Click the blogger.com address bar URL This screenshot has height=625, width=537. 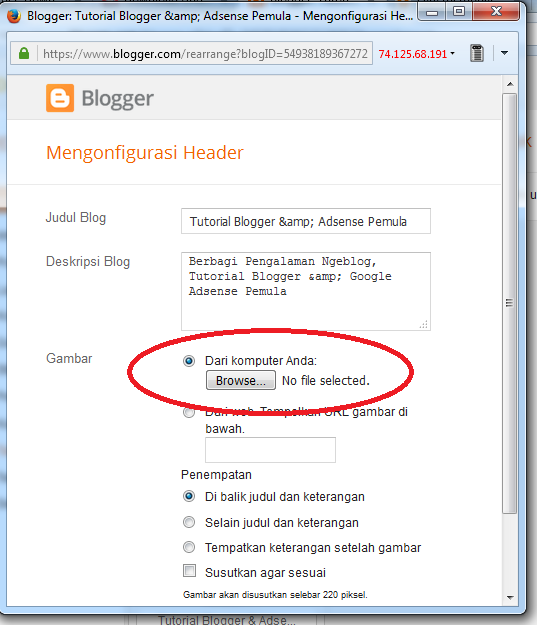(x=205, y=53)
